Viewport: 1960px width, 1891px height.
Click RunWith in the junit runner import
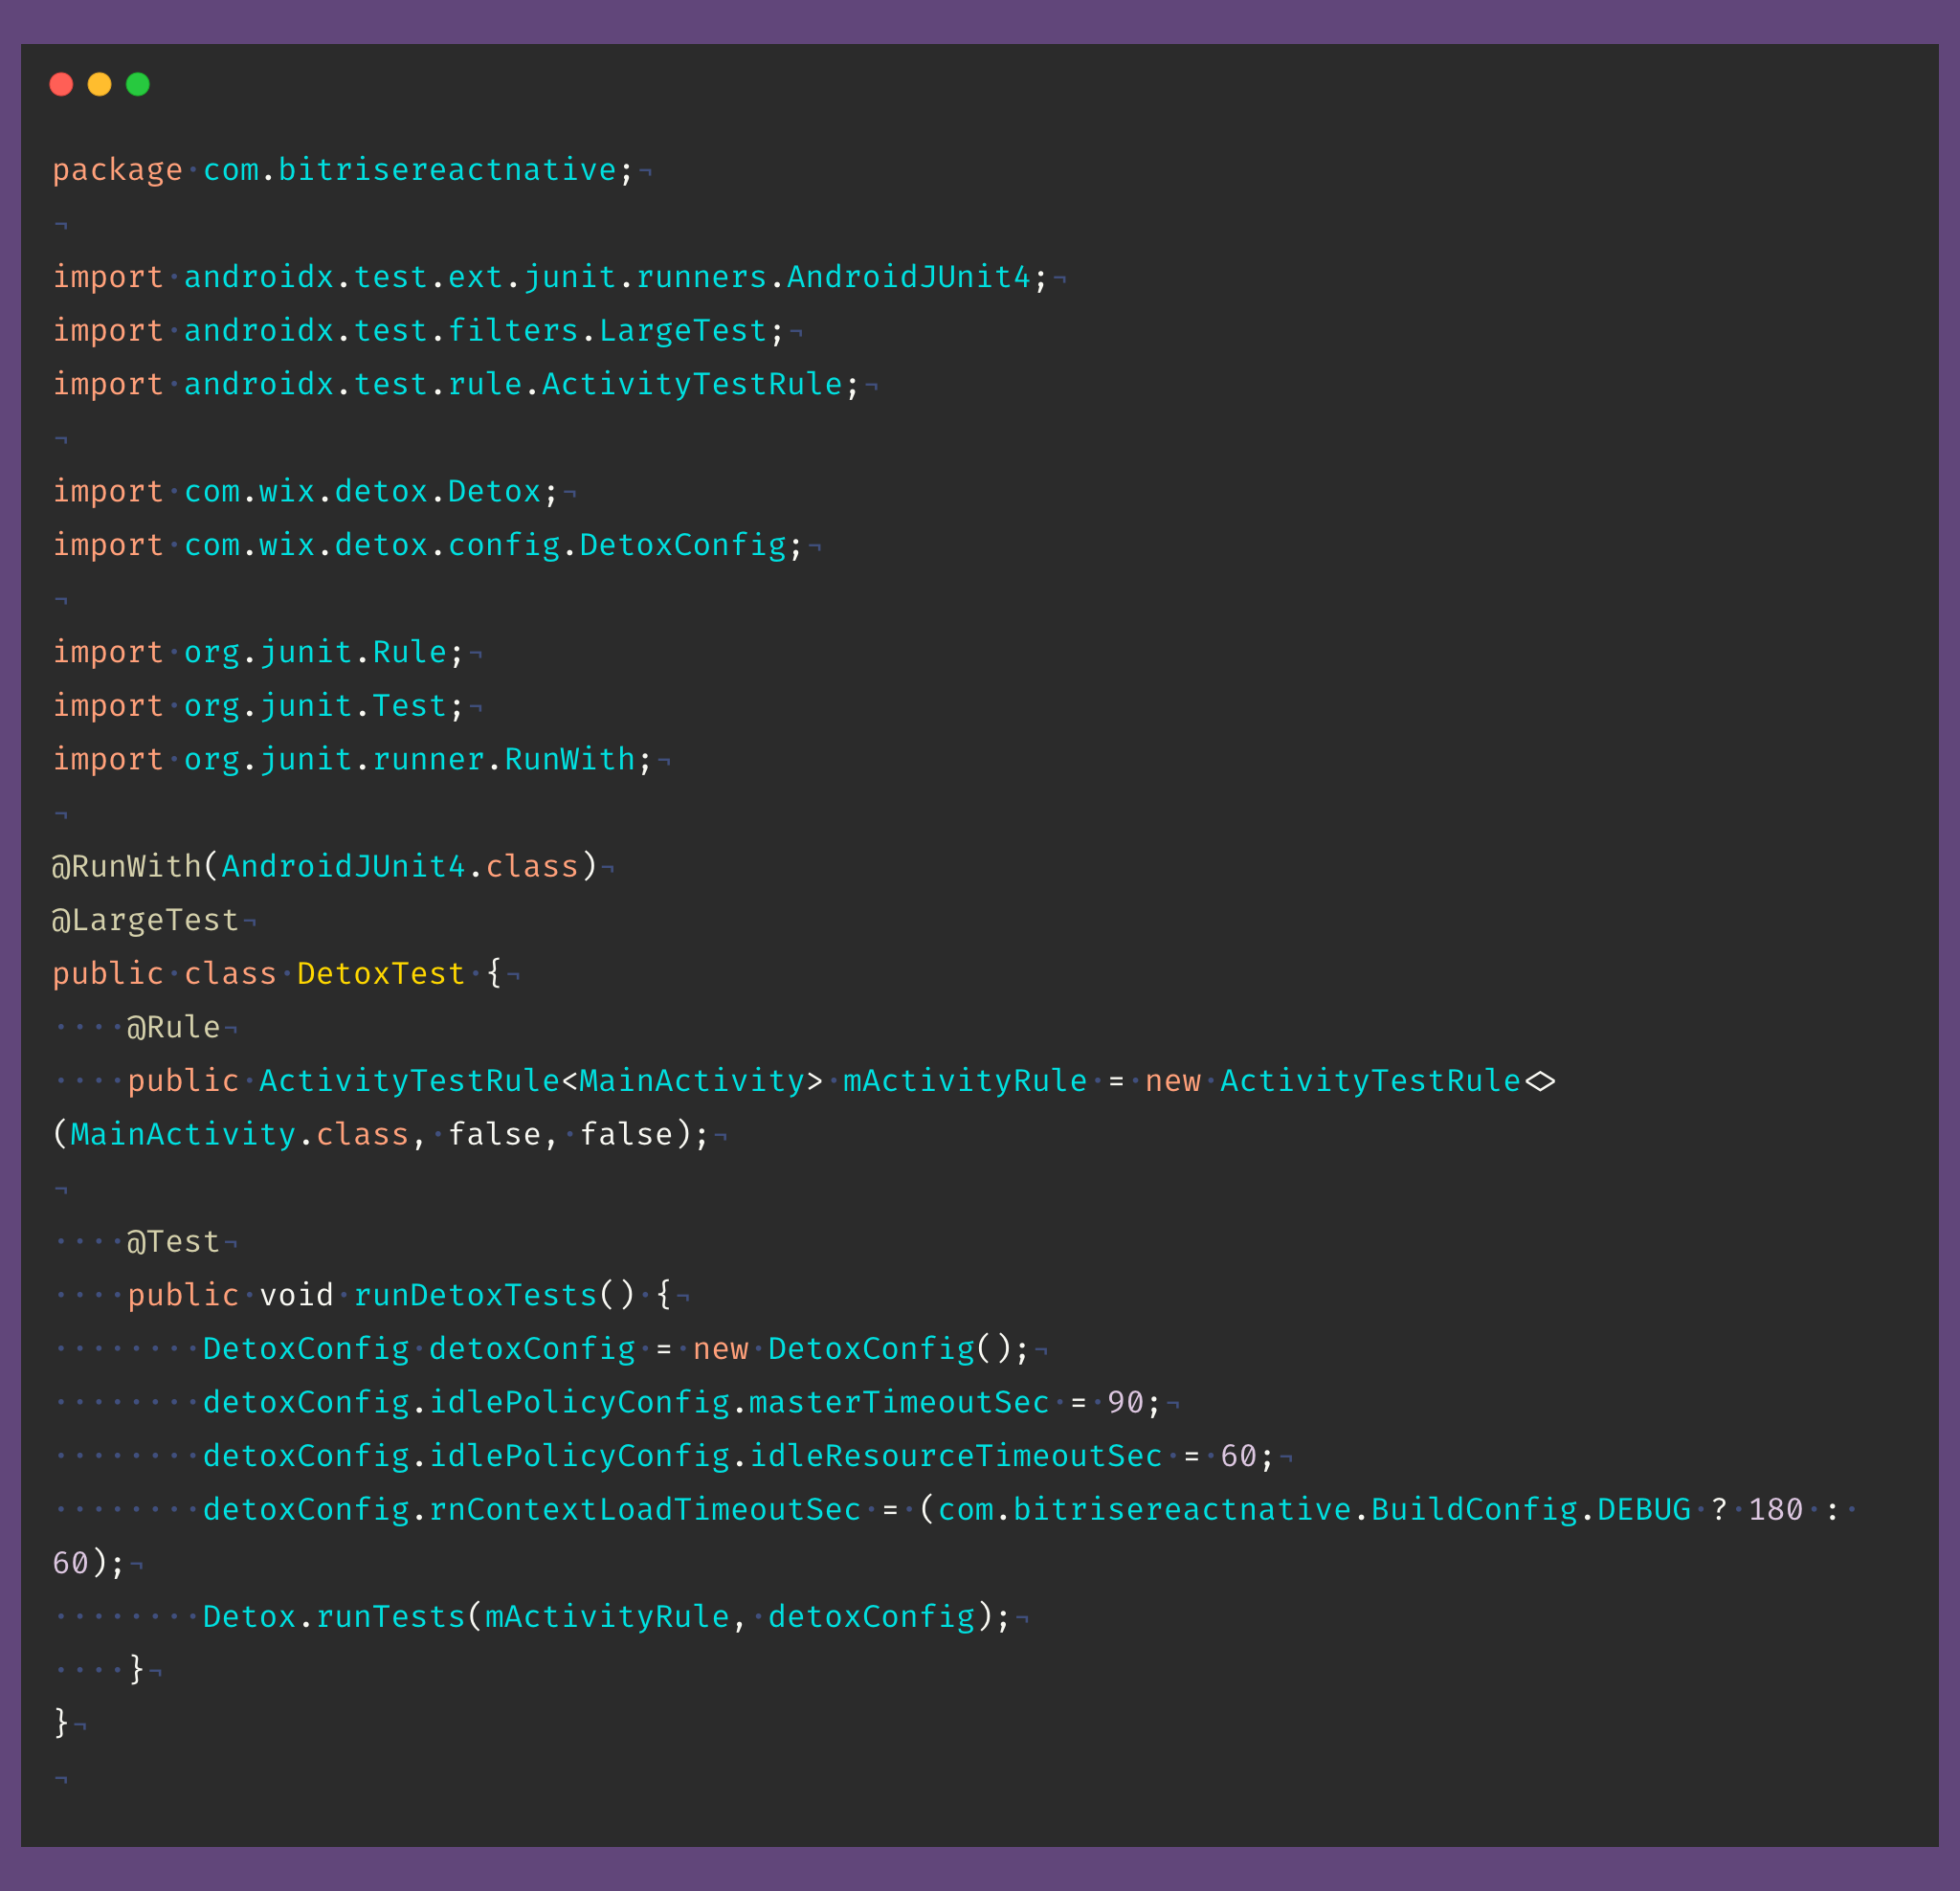(x=570, y=759)
